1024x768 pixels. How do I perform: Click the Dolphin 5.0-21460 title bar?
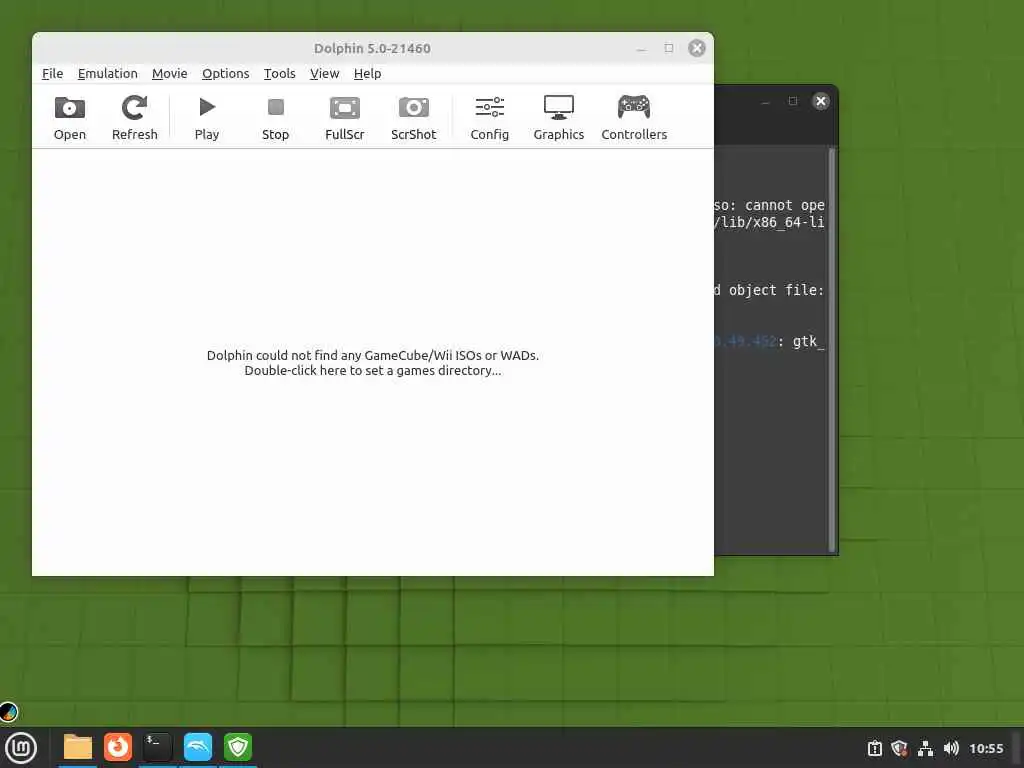click(372, 48)
